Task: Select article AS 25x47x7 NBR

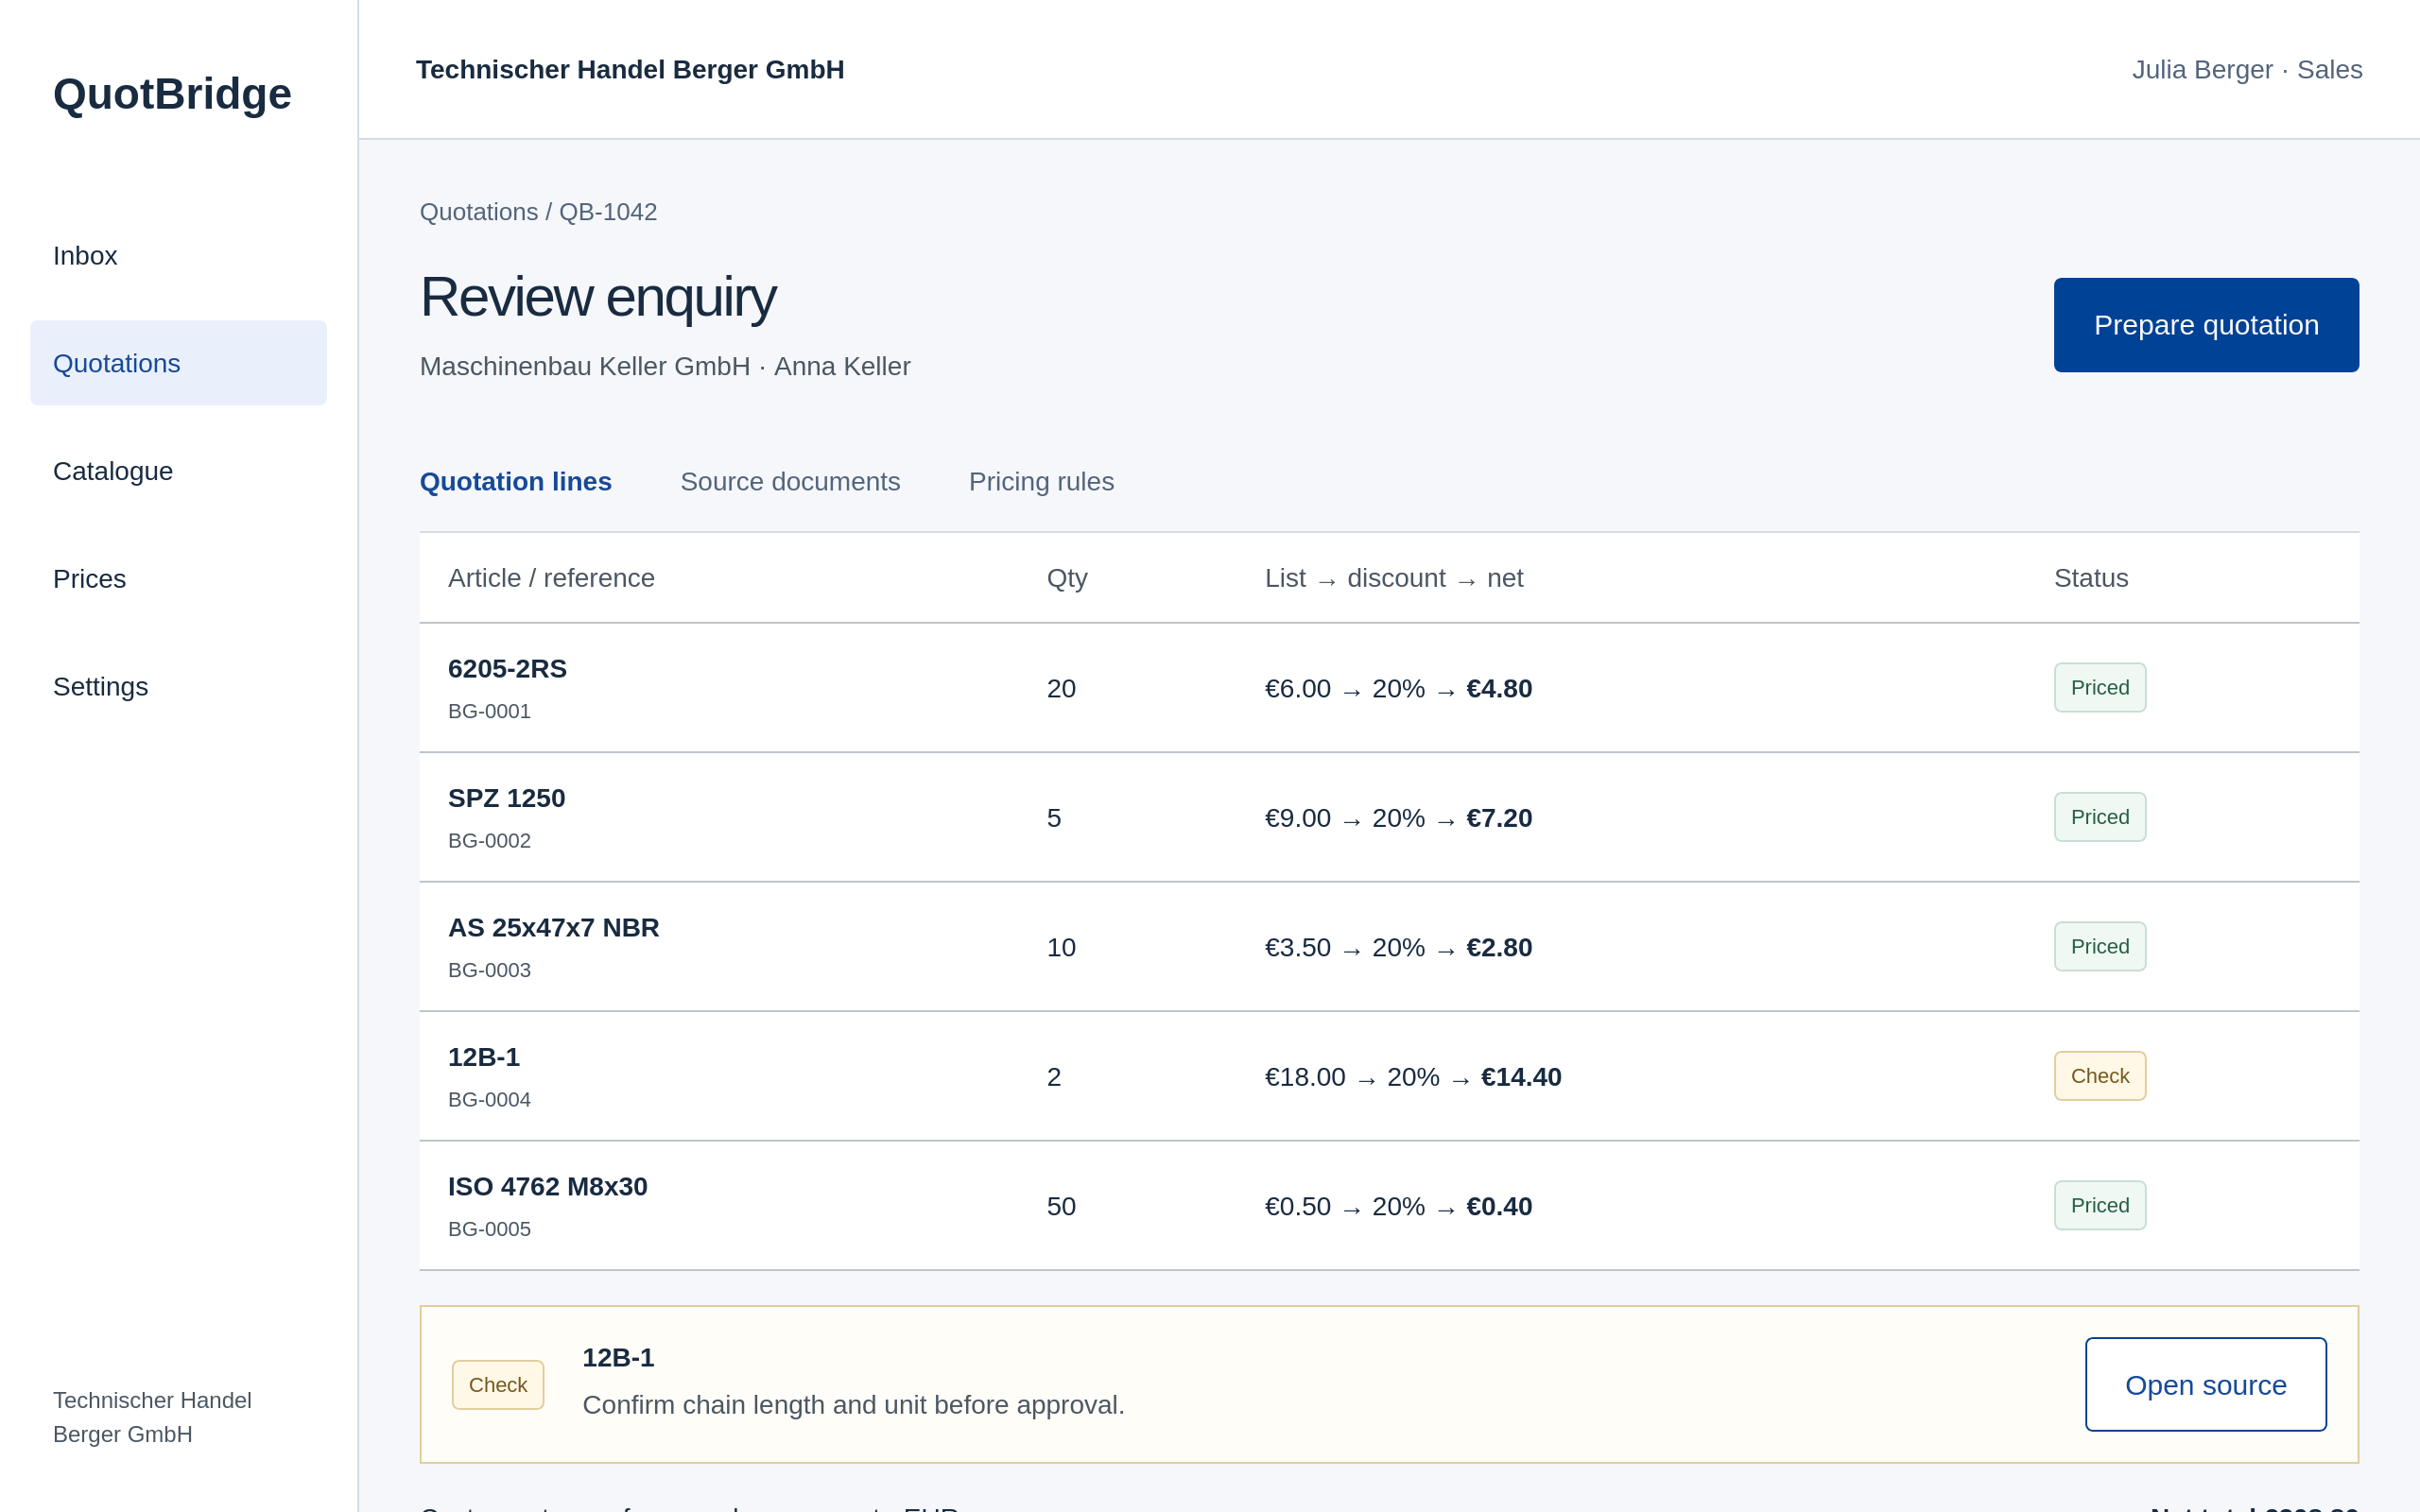Action: point(553,928)
